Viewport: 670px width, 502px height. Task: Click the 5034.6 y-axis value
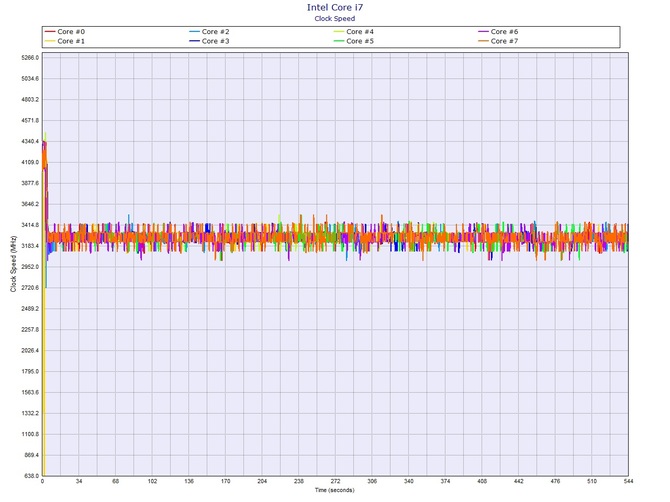30,79
